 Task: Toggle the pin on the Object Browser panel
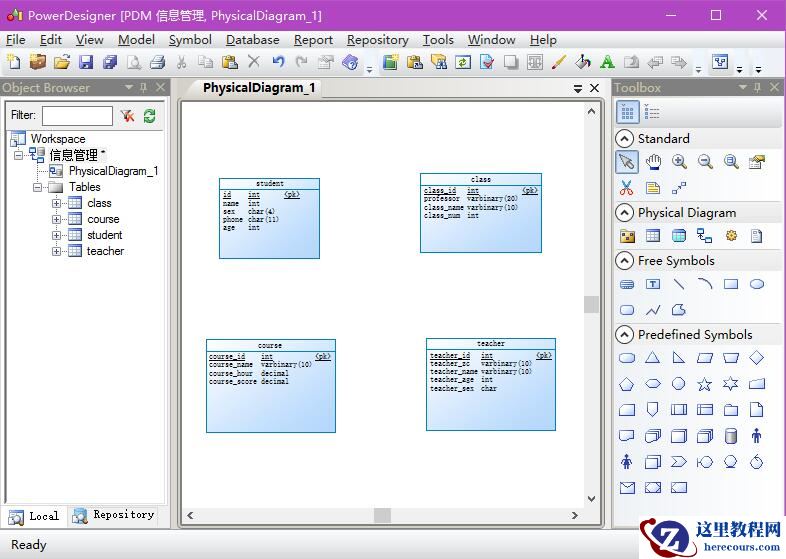tap(143, 88)
